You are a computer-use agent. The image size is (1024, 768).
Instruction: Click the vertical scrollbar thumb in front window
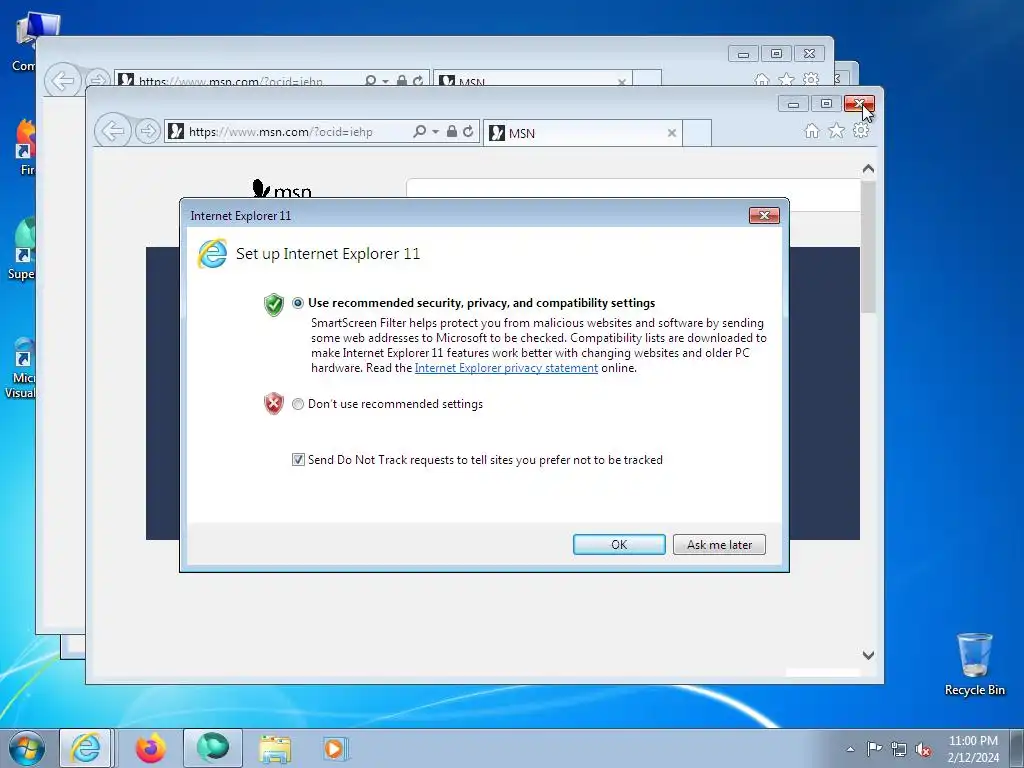[x=868, y=247]
